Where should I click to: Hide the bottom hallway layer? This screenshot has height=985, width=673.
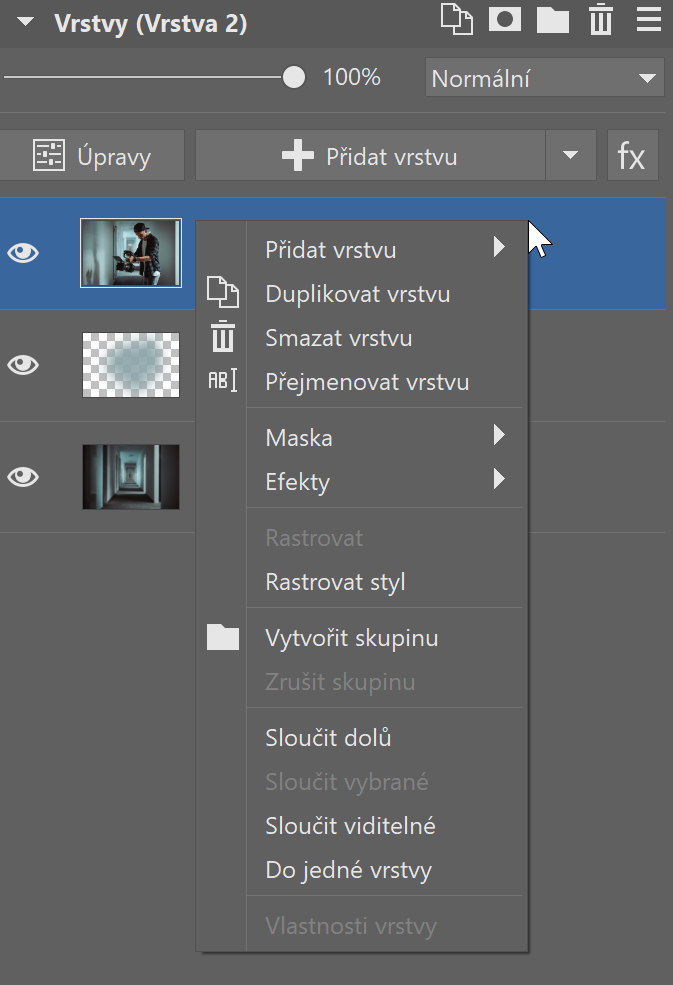tap(23, 477)
